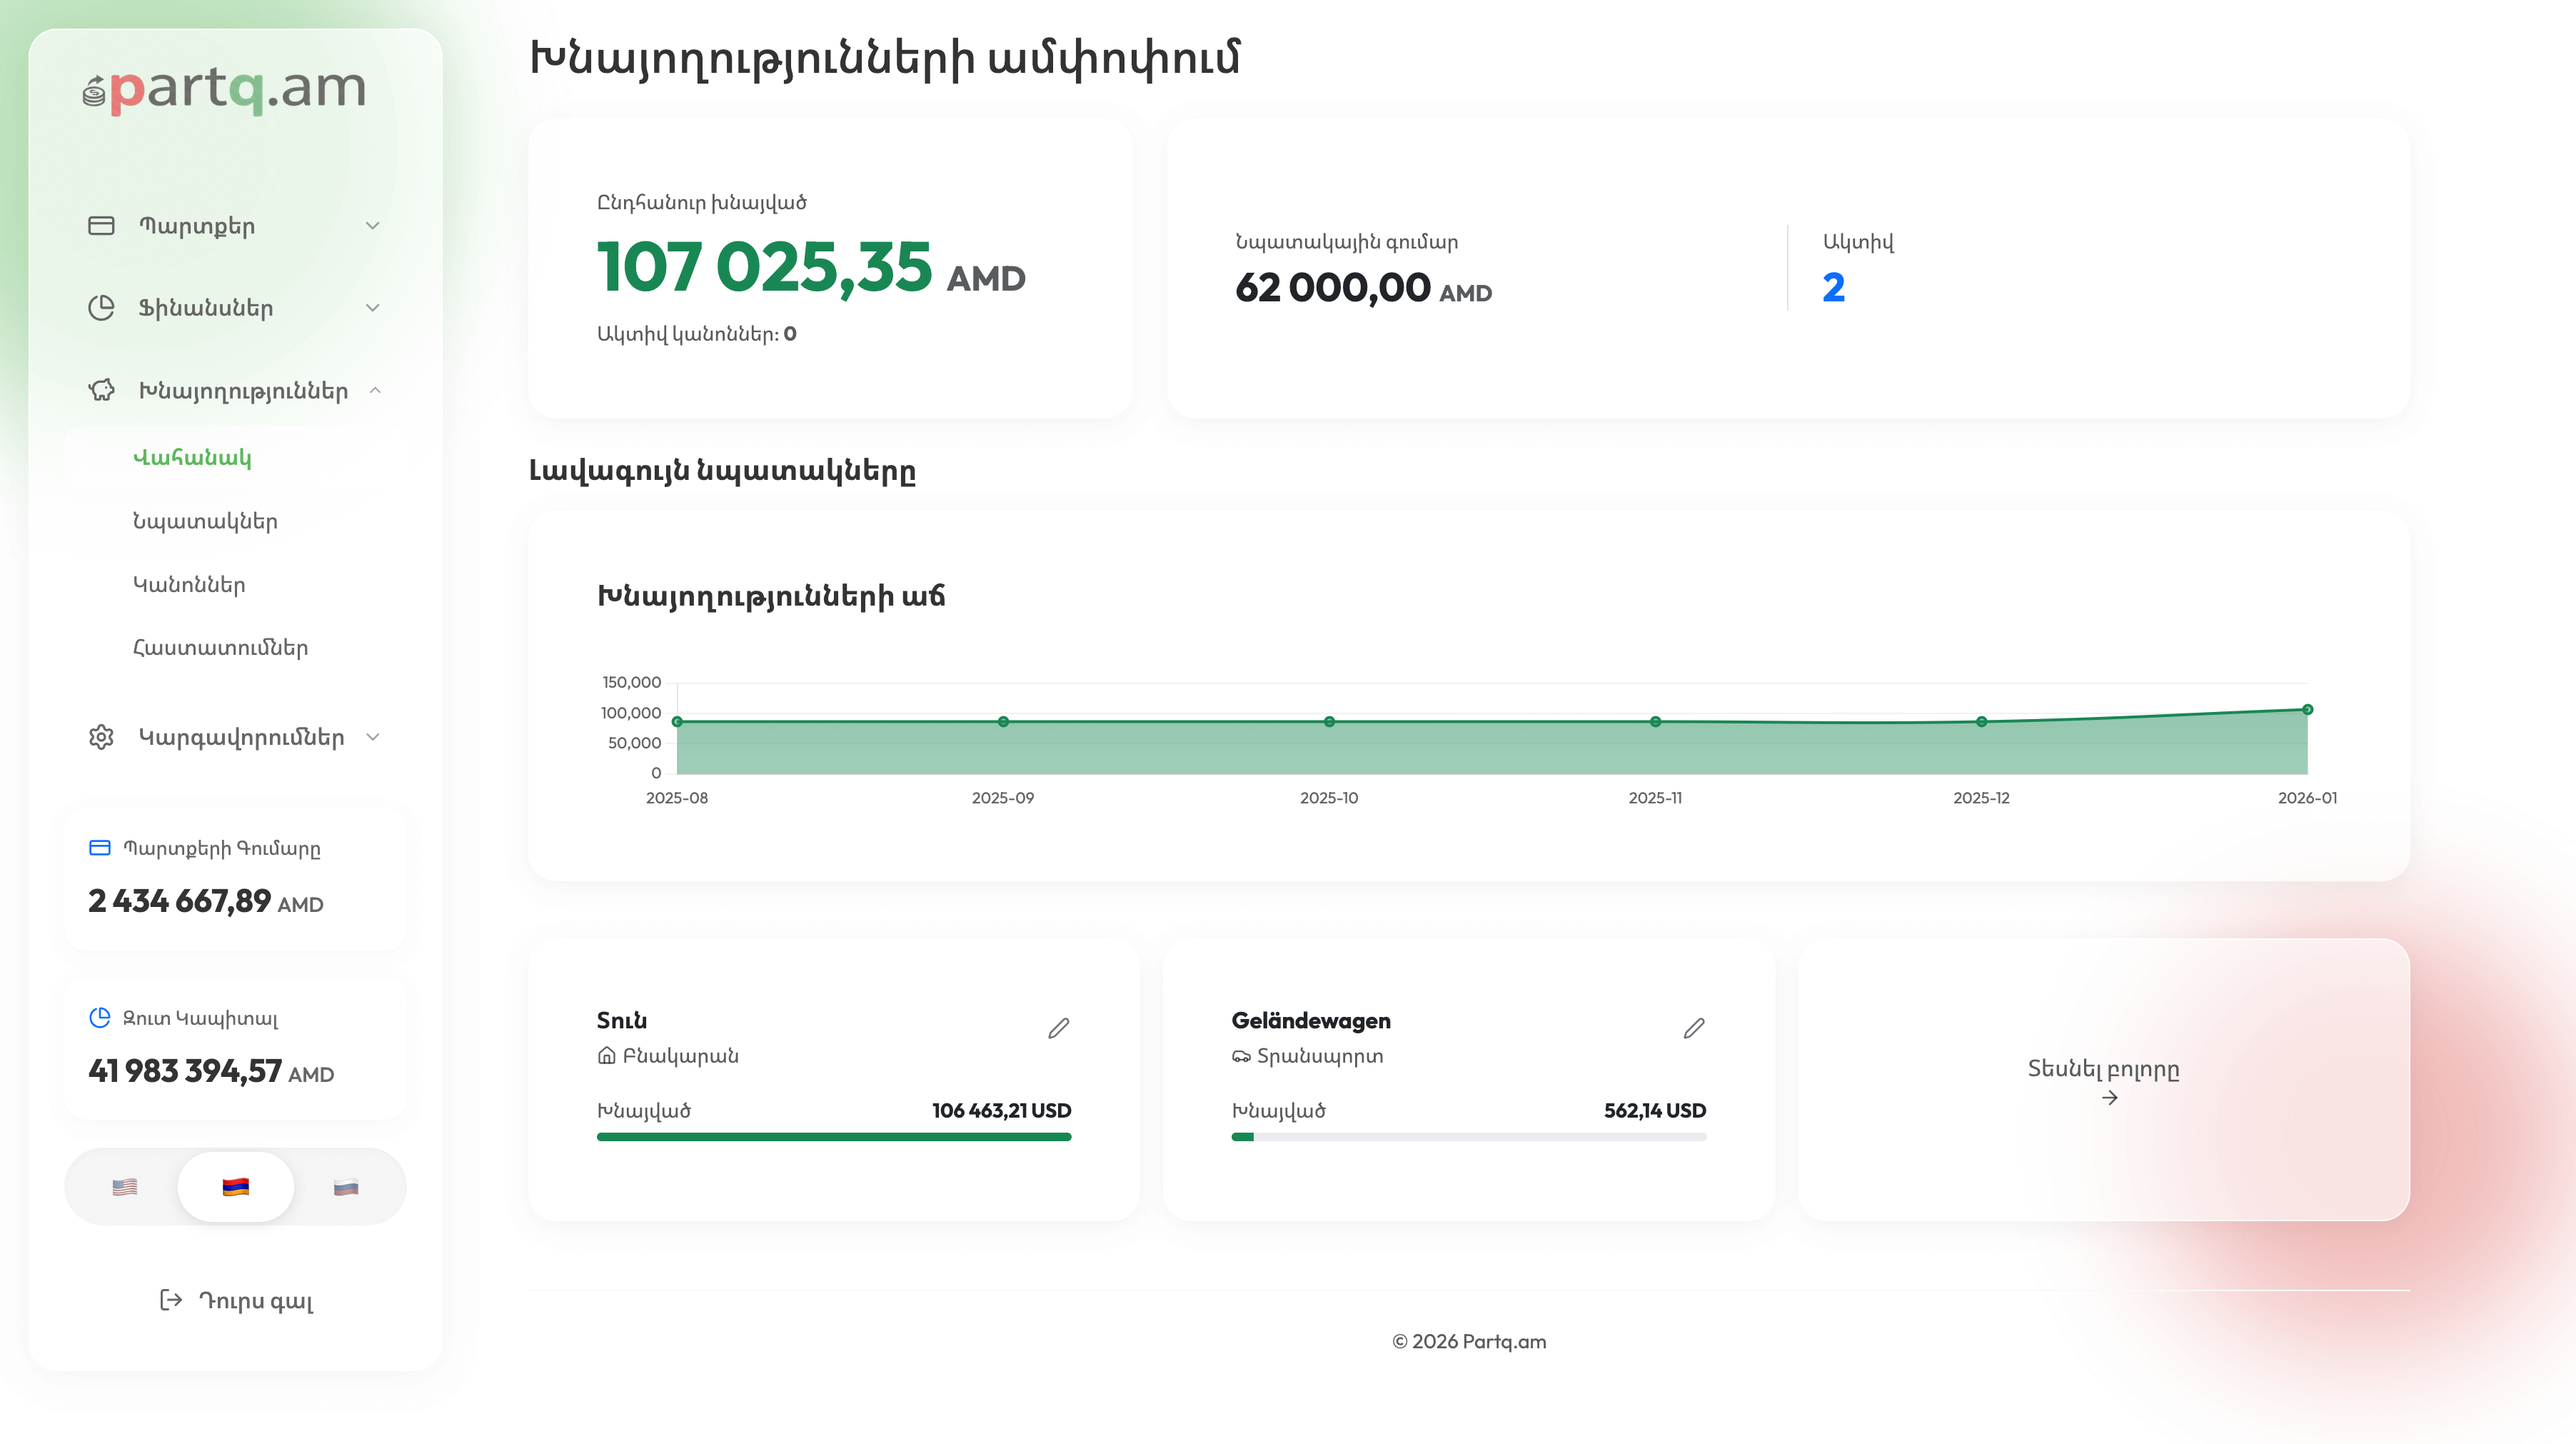Expand the Պարտքեր menu chevron
Viewport: 2576px width, 1444px height.
point(373,226)
